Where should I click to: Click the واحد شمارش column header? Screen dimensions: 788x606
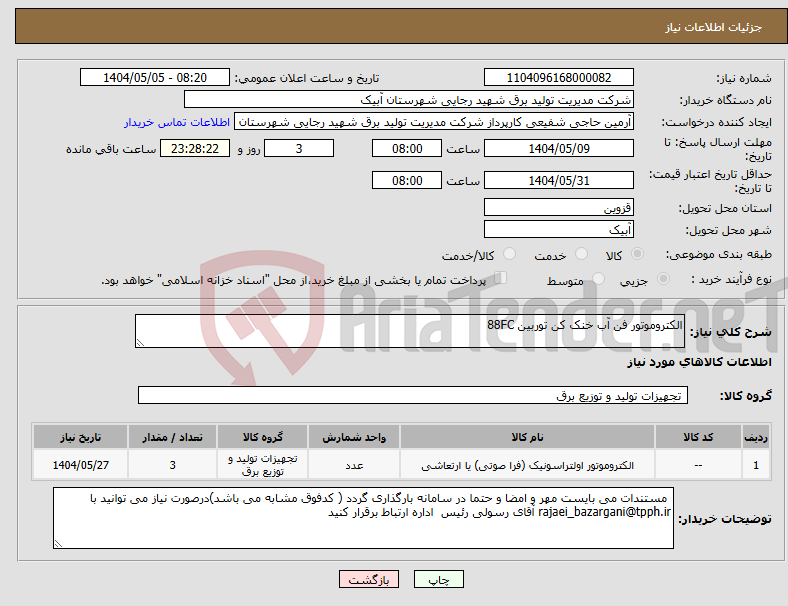tap(354, 437)
